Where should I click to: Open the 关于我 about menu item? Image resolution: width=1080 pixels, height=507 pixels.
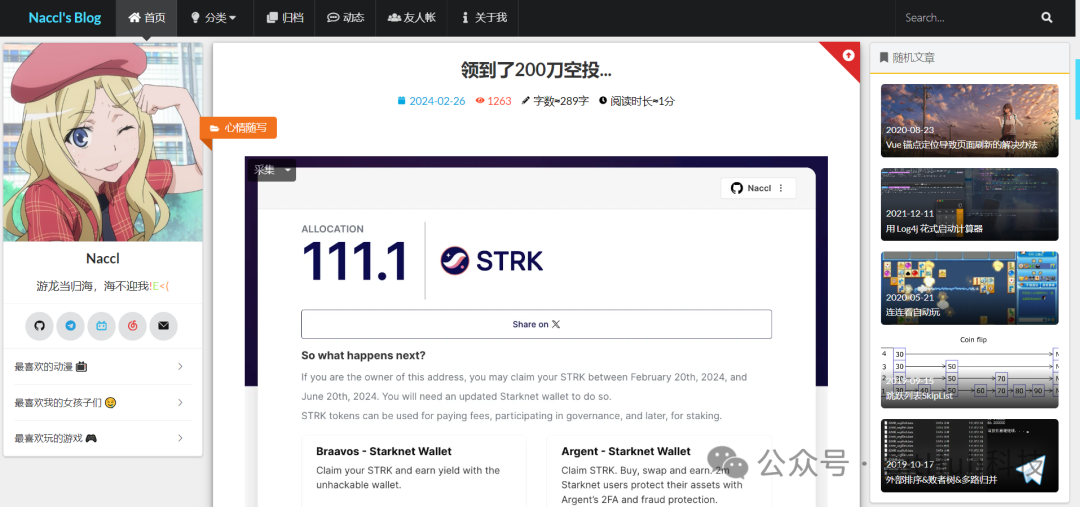click(484, 18)
